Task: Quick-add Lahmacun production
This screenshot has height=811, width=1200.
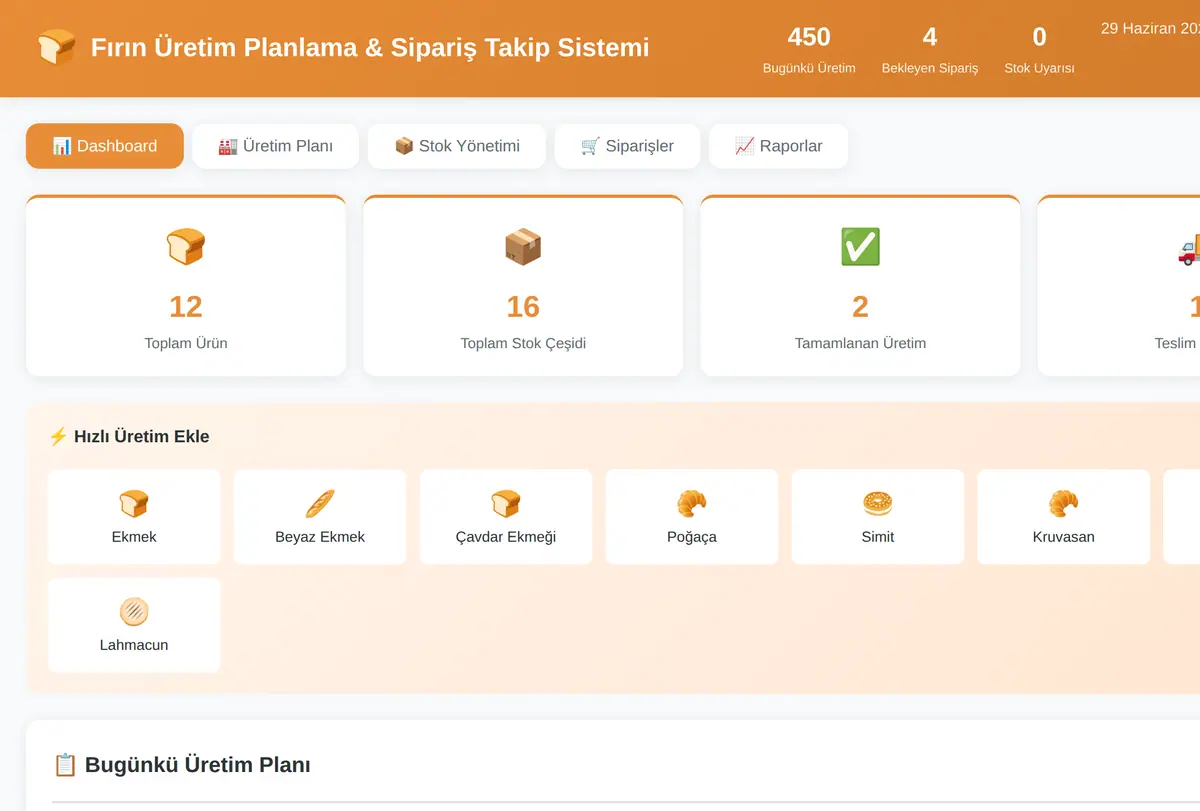Action: click(134, 625)
